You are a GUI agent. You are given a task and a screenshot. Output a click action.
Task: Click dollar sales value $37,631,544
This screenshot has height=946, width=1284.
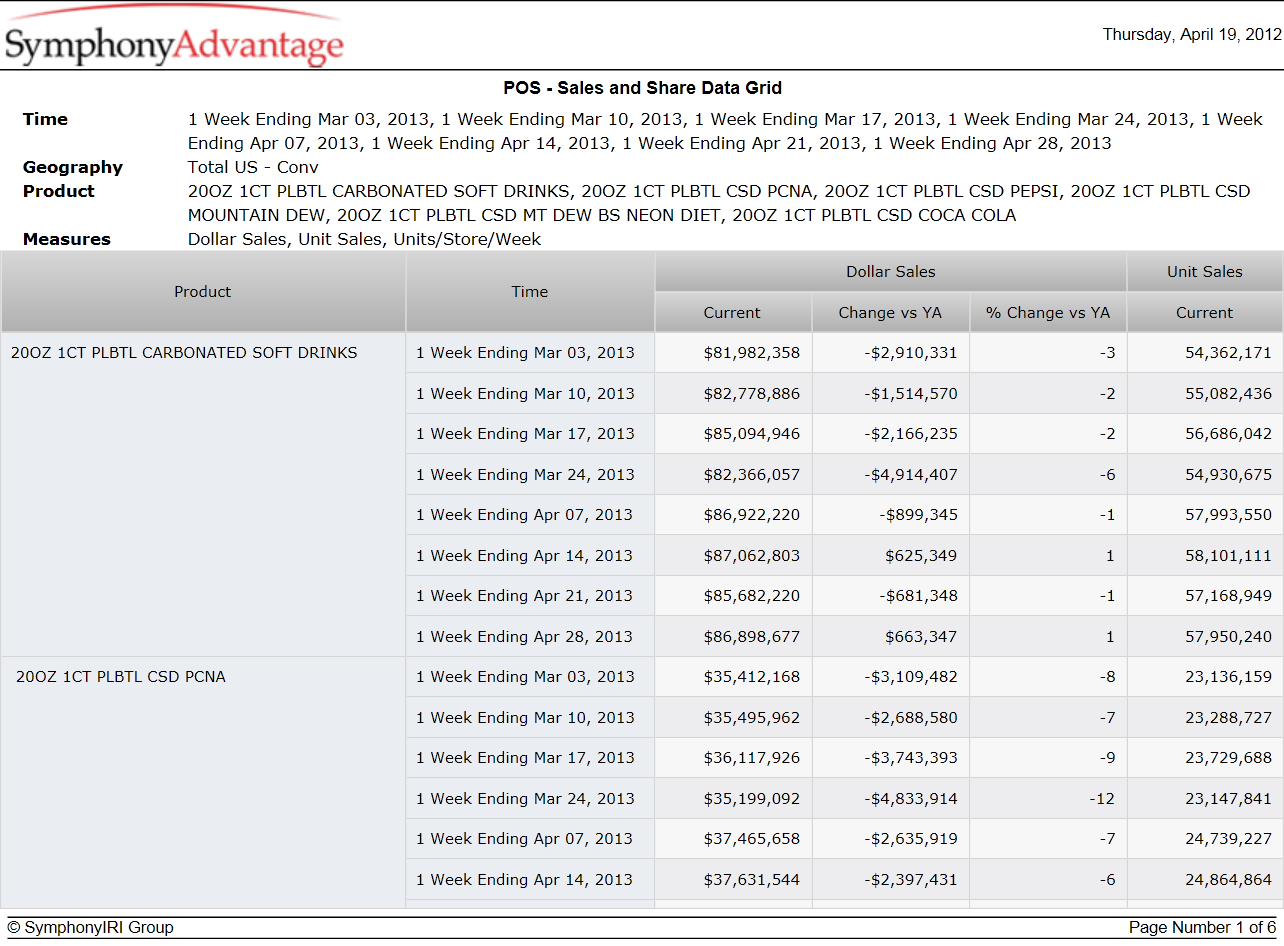pos(752,880)
